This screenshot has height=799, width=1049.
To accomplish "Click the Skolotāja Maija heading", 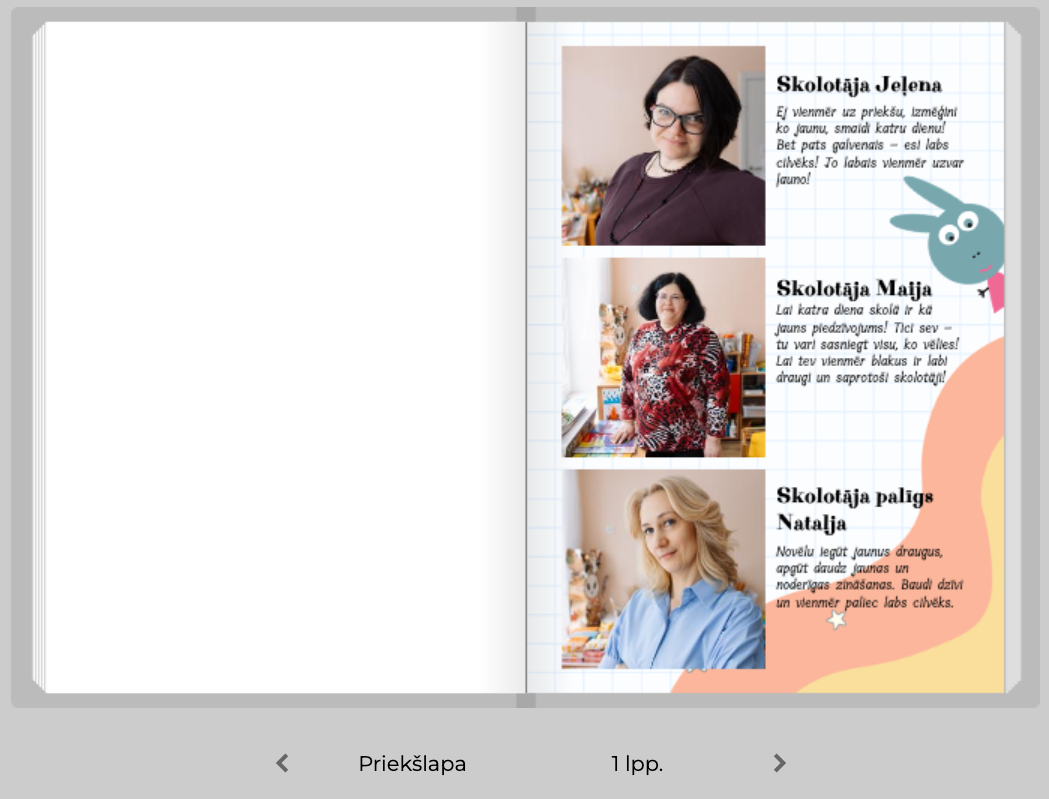I will click(x=854, y=289).
